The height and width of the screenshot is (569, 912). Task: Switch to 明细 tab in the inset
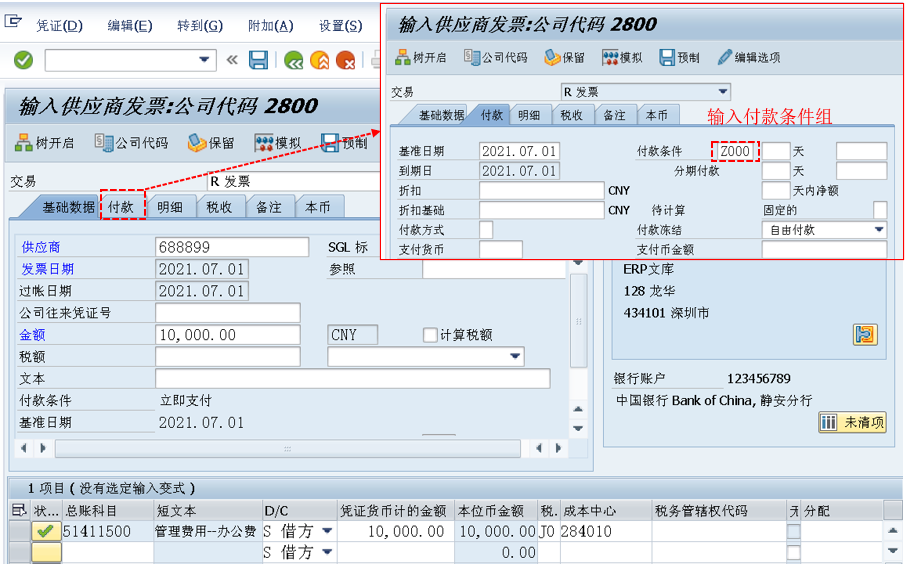529,115
